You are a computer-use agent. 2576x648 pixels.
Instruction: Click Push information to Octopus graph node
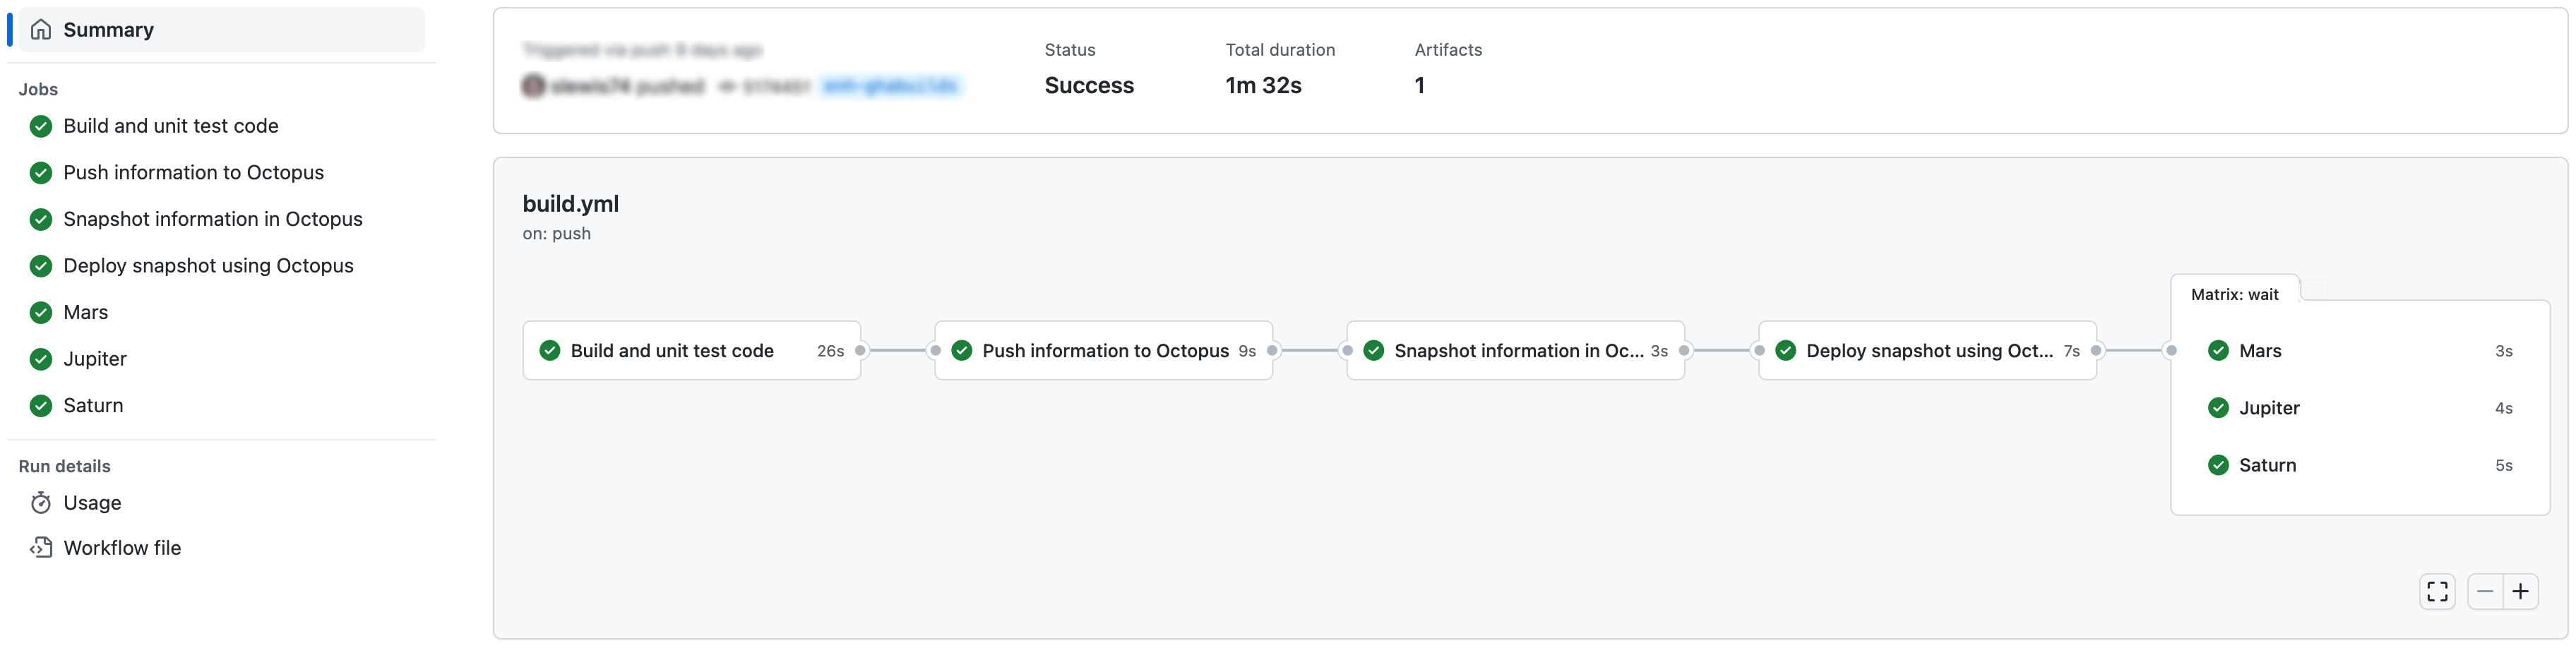[x=1104, y=350]
